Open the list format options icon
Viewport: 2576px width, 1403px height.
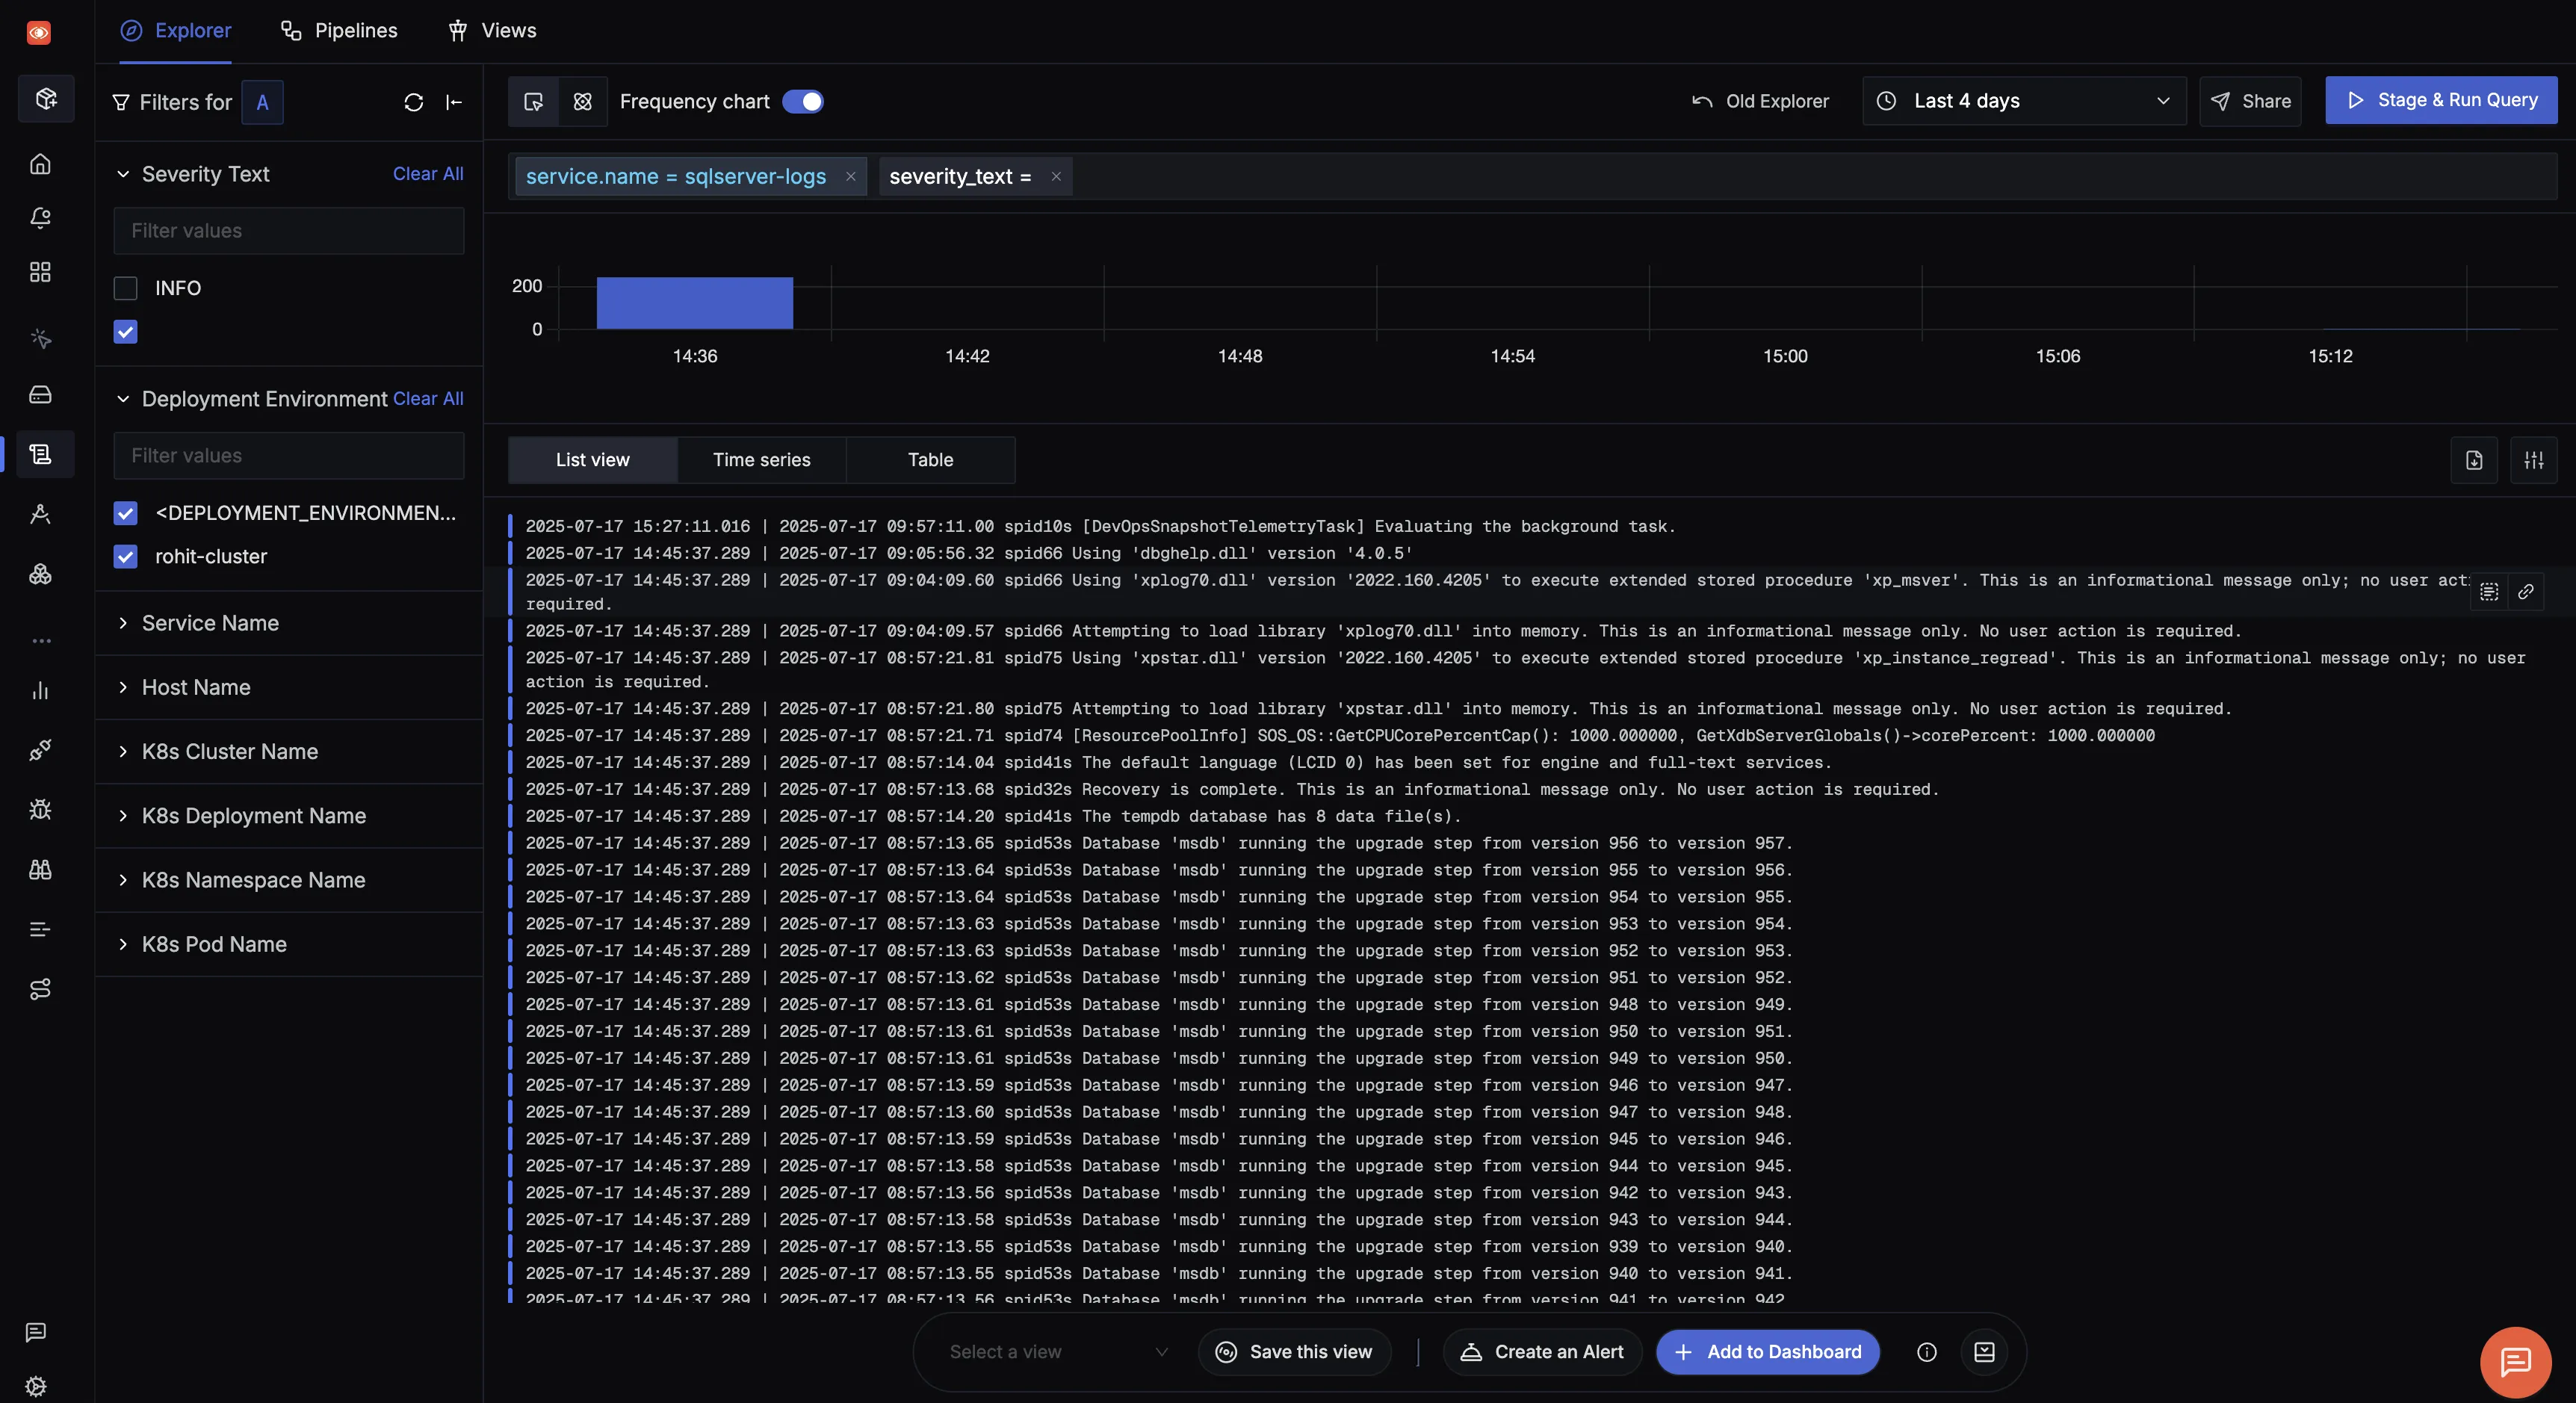(x=2533, y=460)
